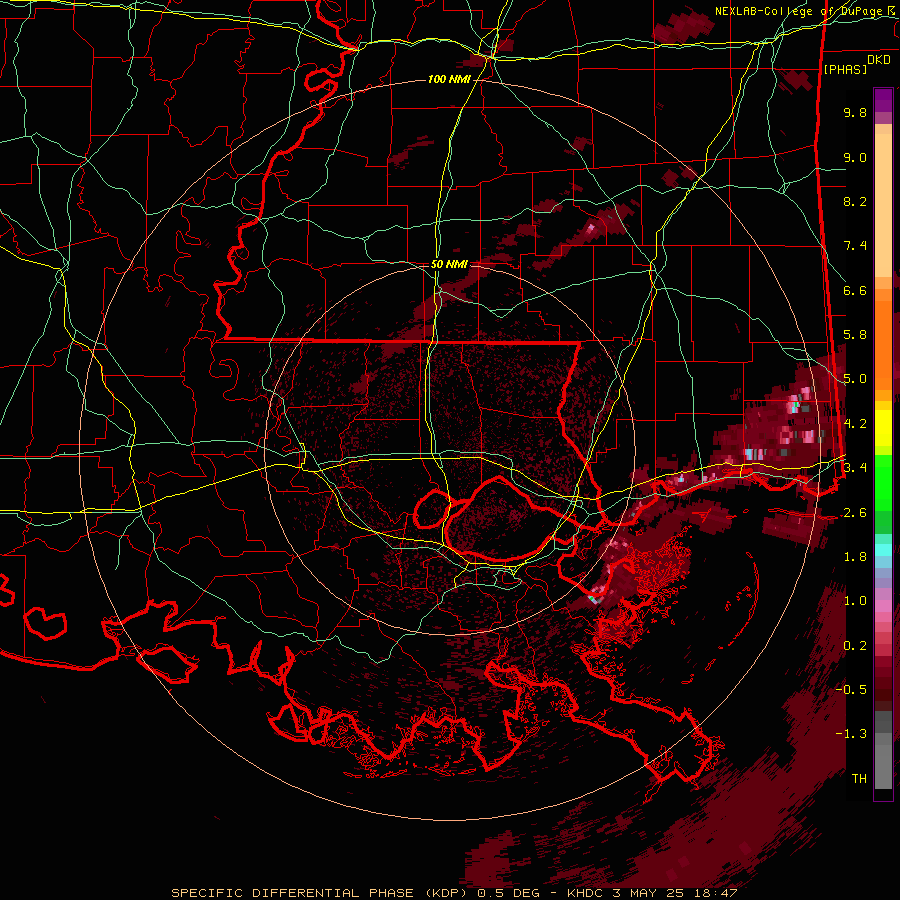Click the -0.5 scale value
The width and height of the screenshot is (900, 900).
click(851, 689)
